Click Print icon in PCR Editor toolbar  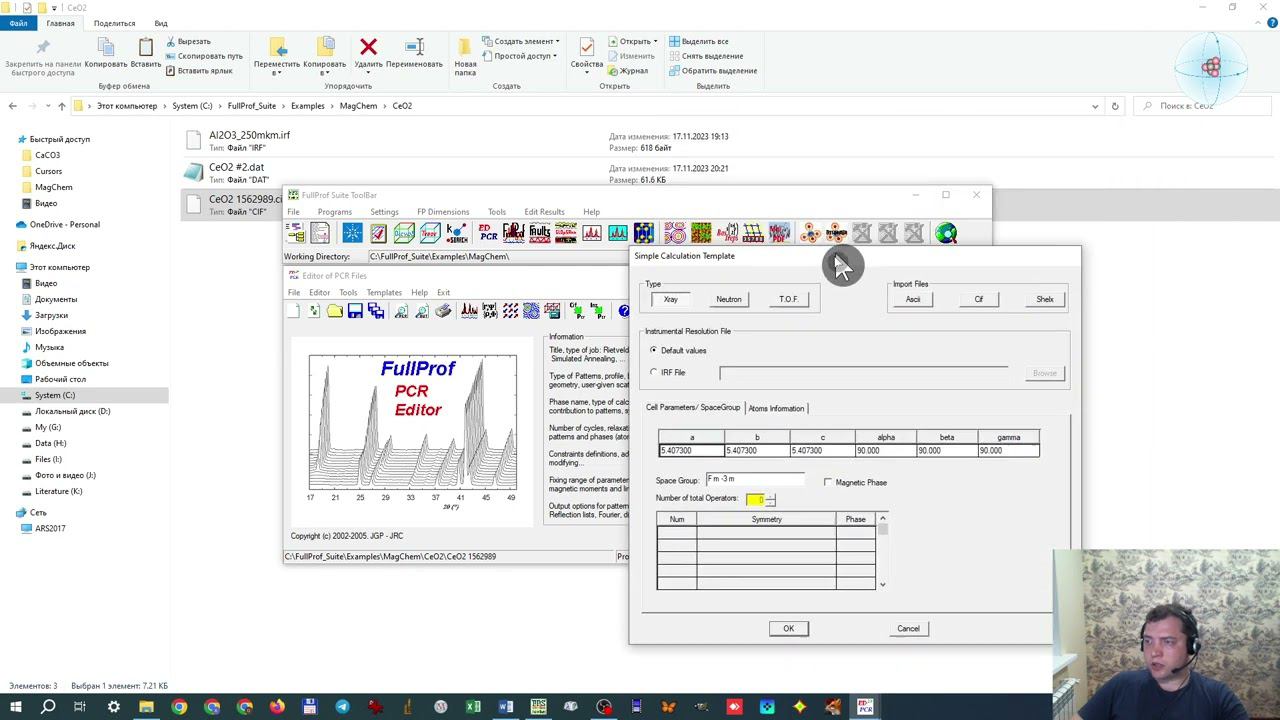444,311
